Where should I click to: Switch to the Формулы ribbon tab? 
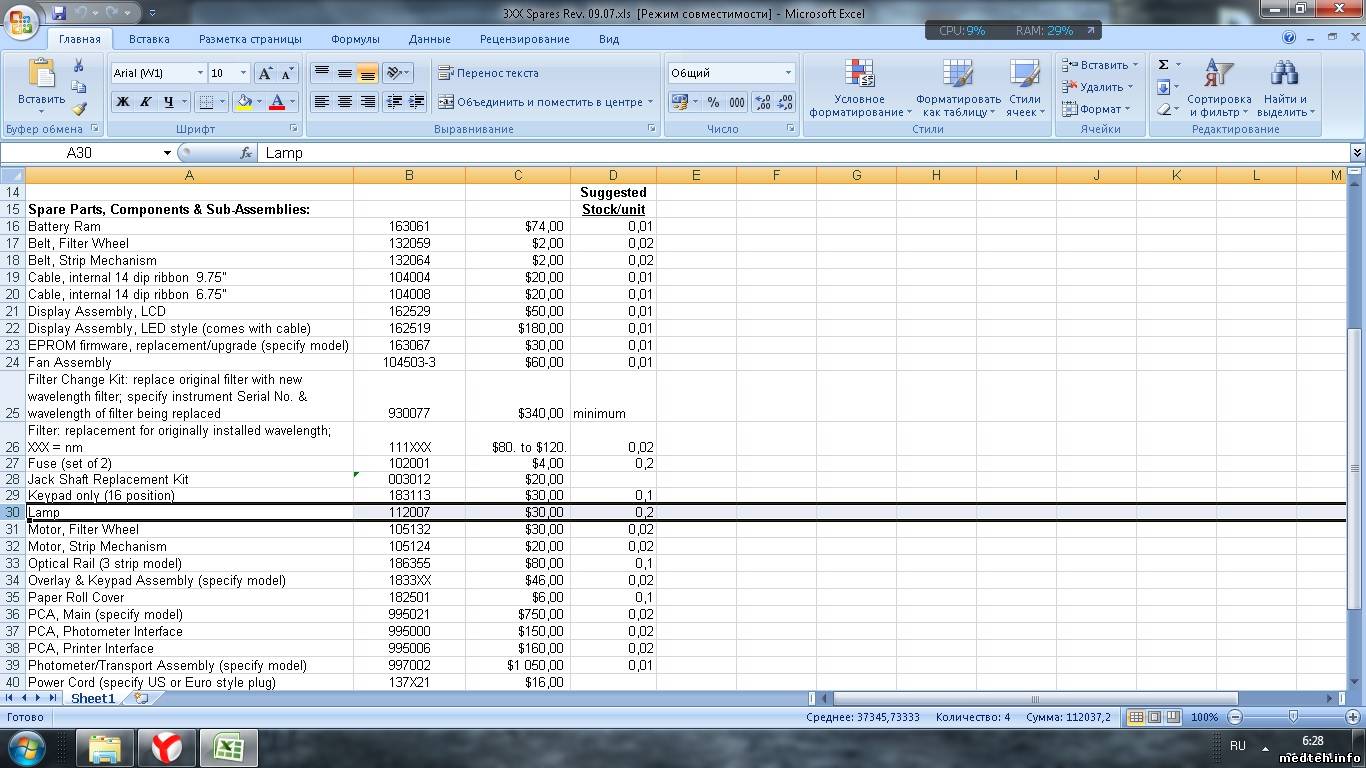click(355, 39)
